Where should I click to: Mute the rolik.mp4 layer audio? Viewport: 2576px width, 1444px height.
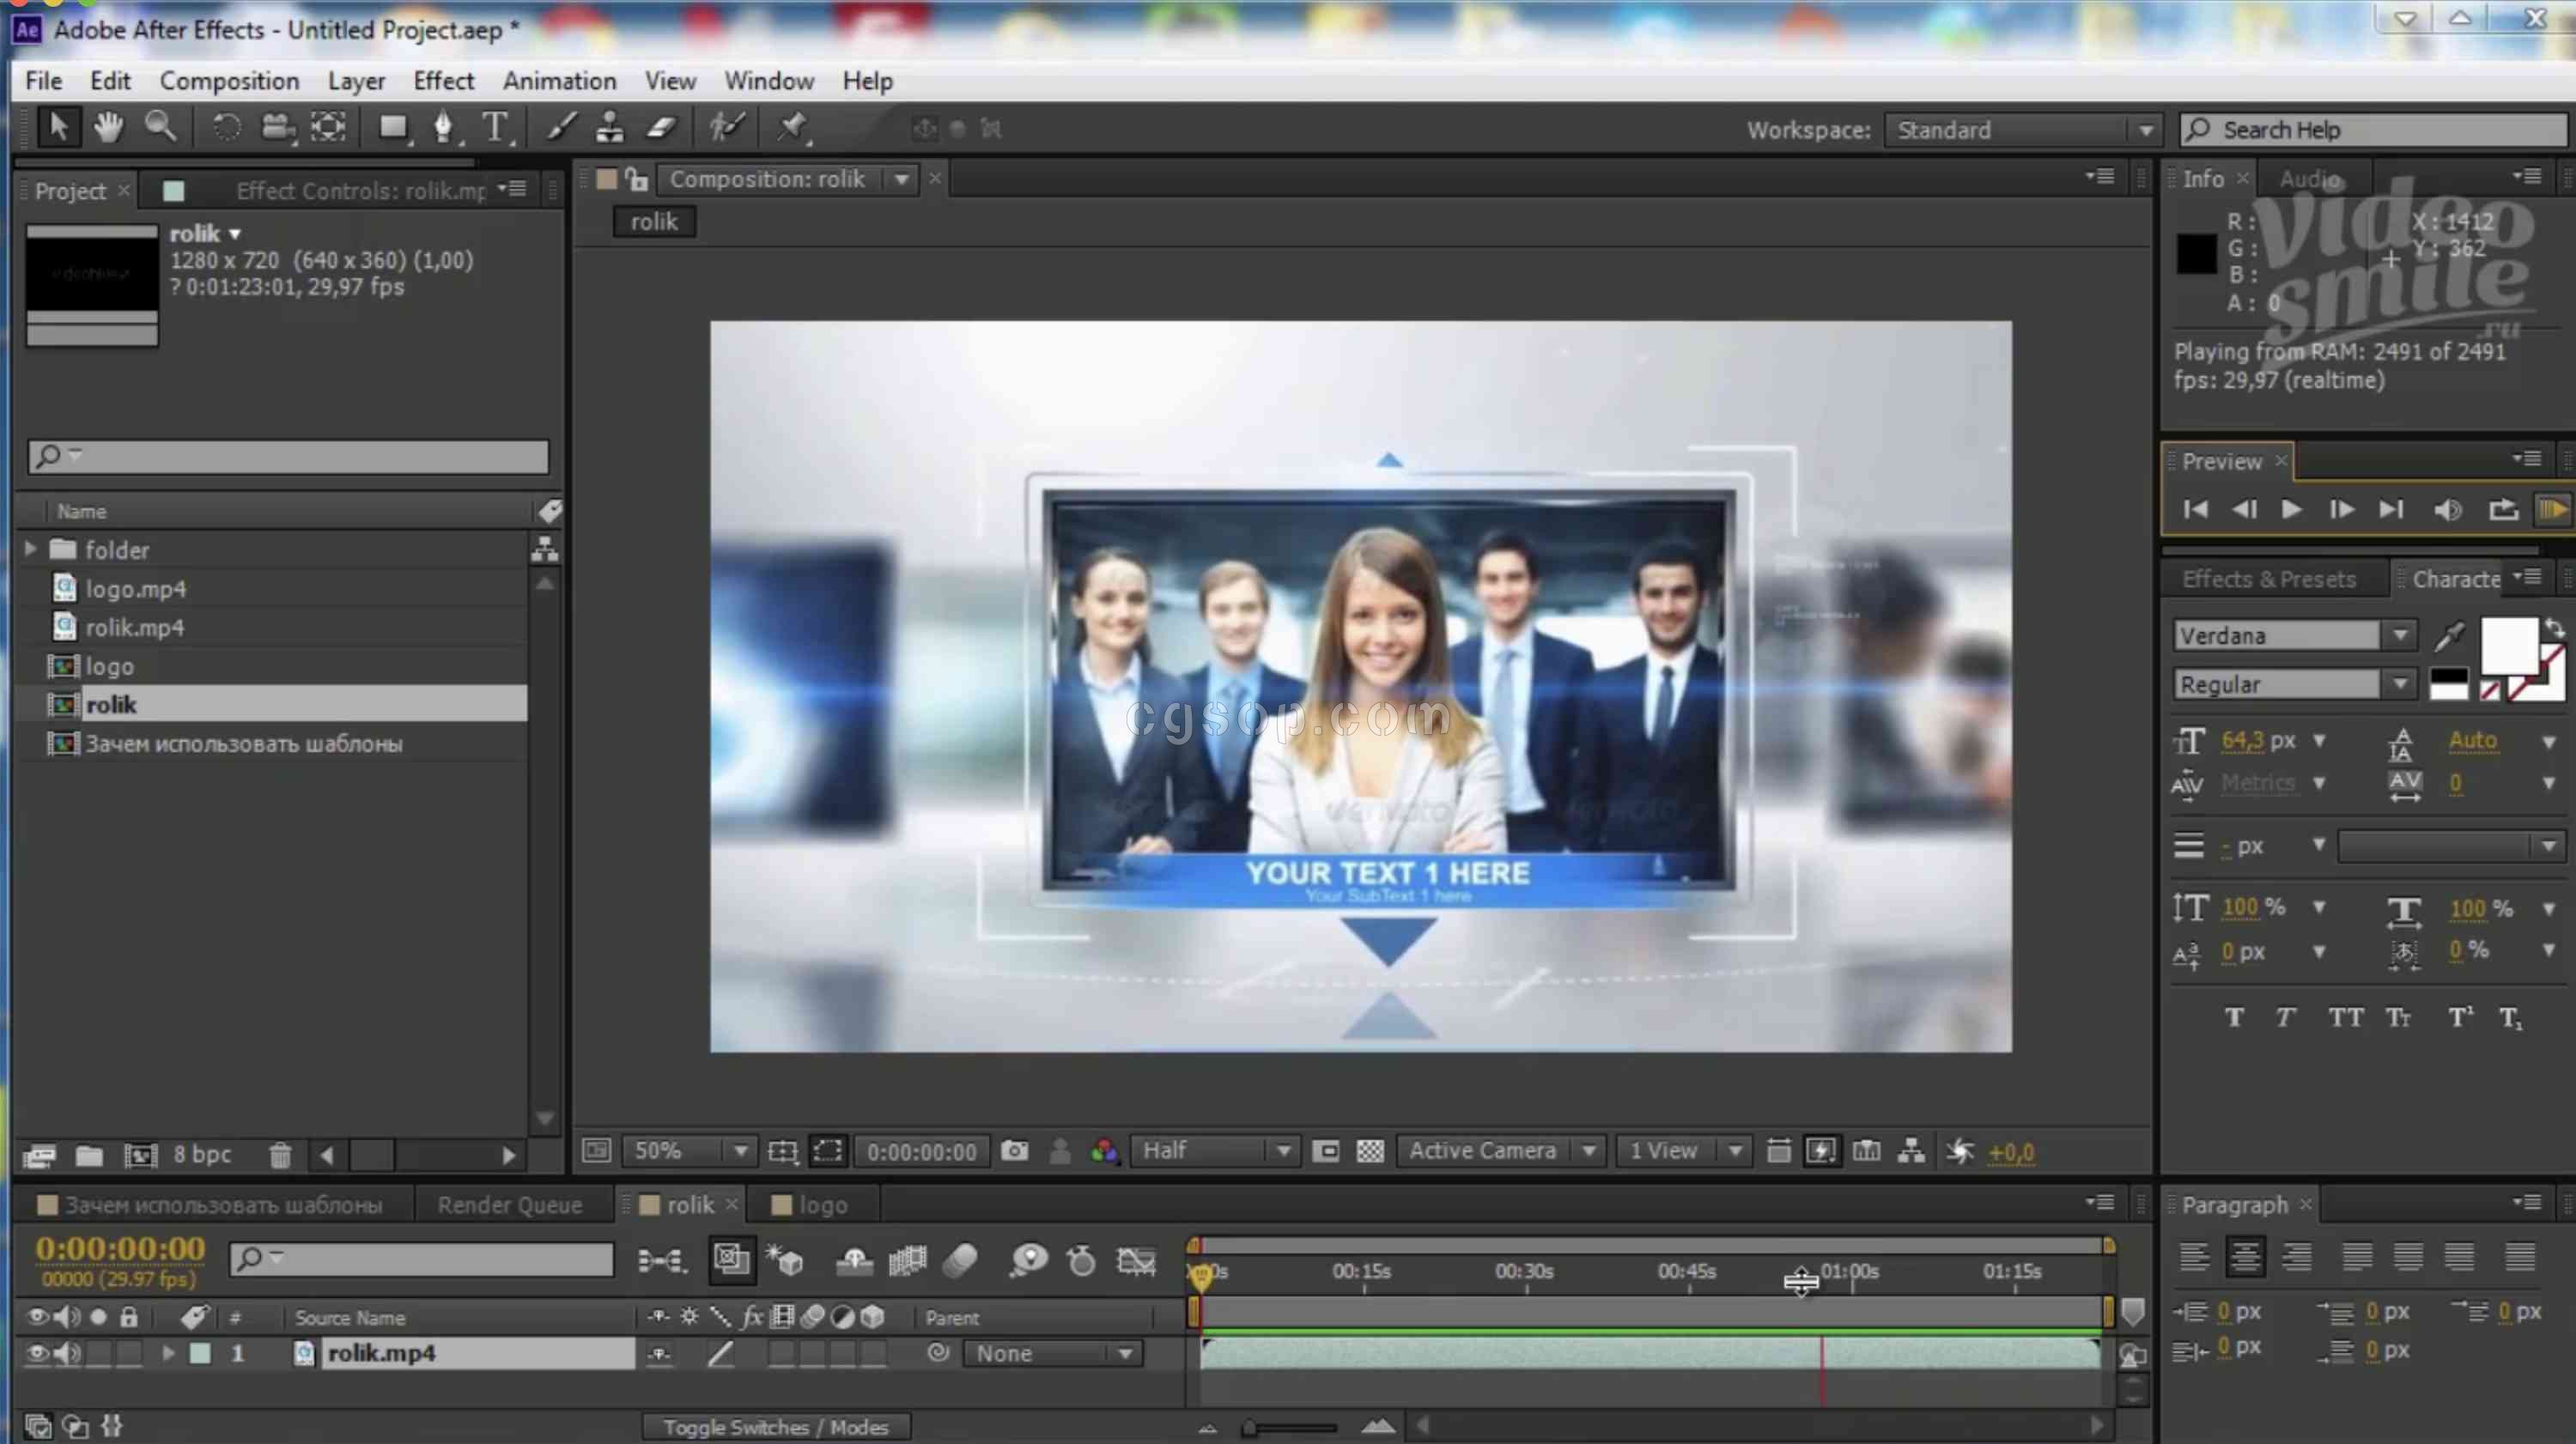click(67, 1353)
